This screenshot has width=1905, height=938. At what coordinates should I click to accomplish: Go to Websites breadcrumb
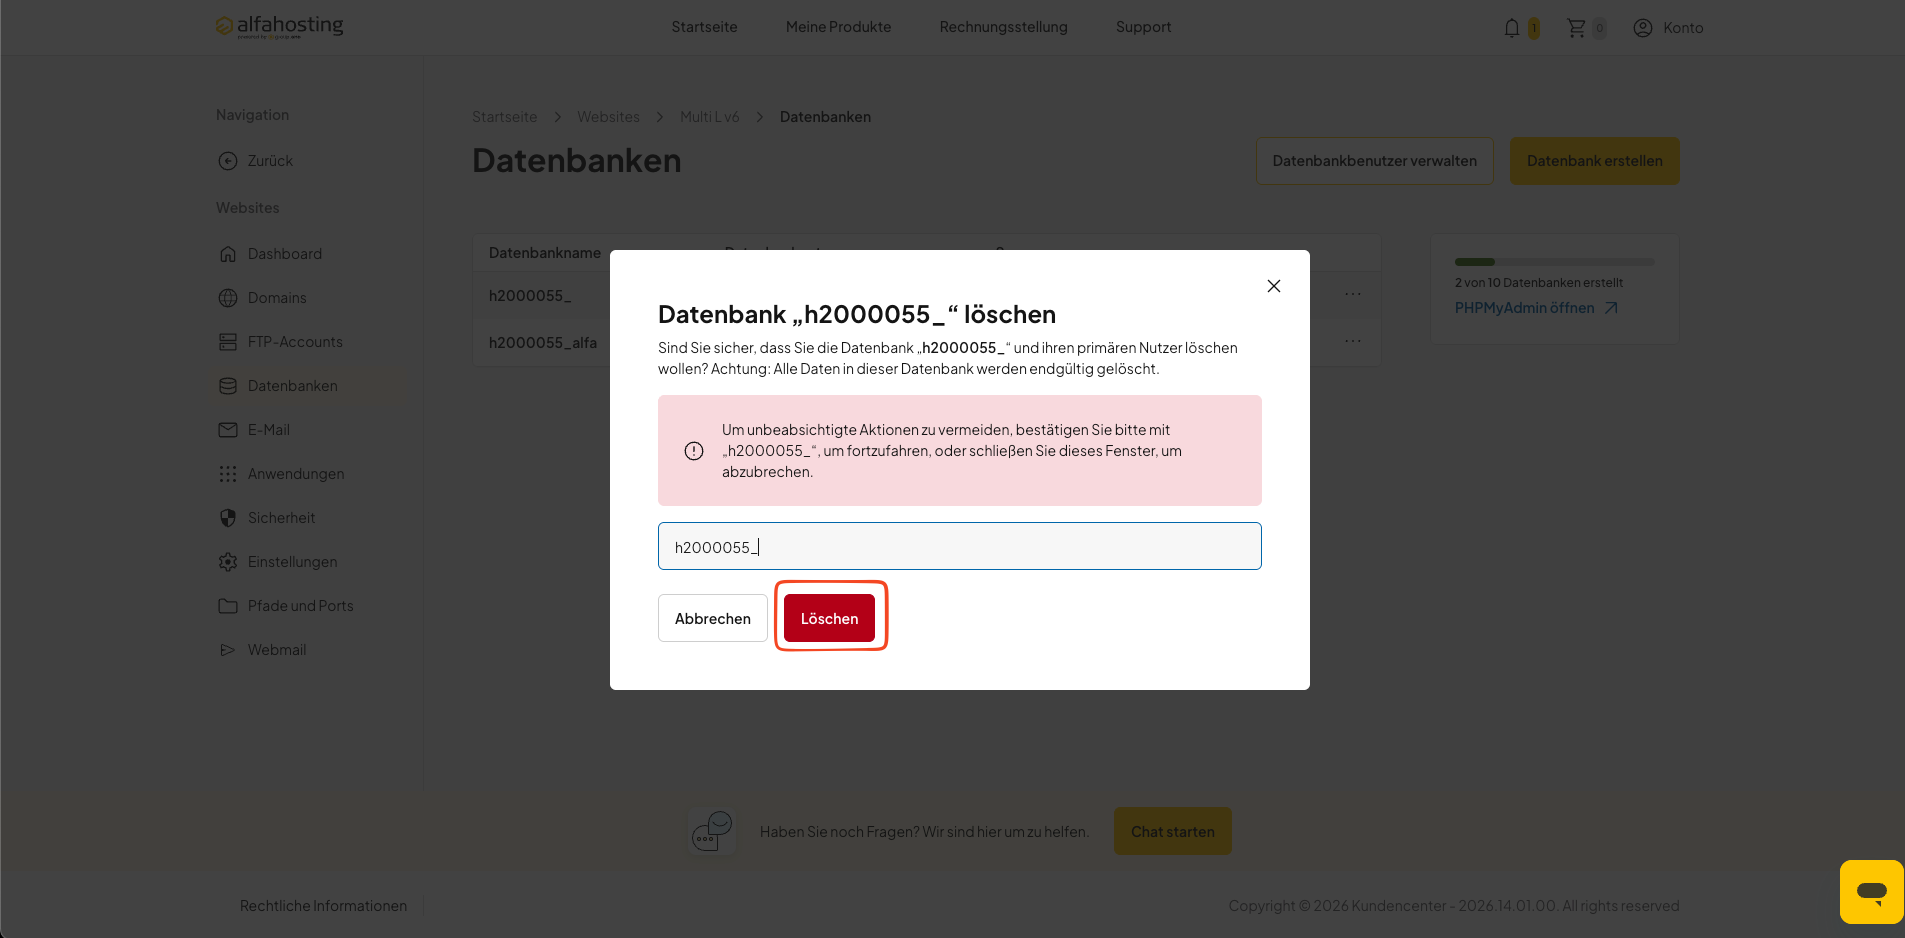pyautogui.click(x=608, y=117)
